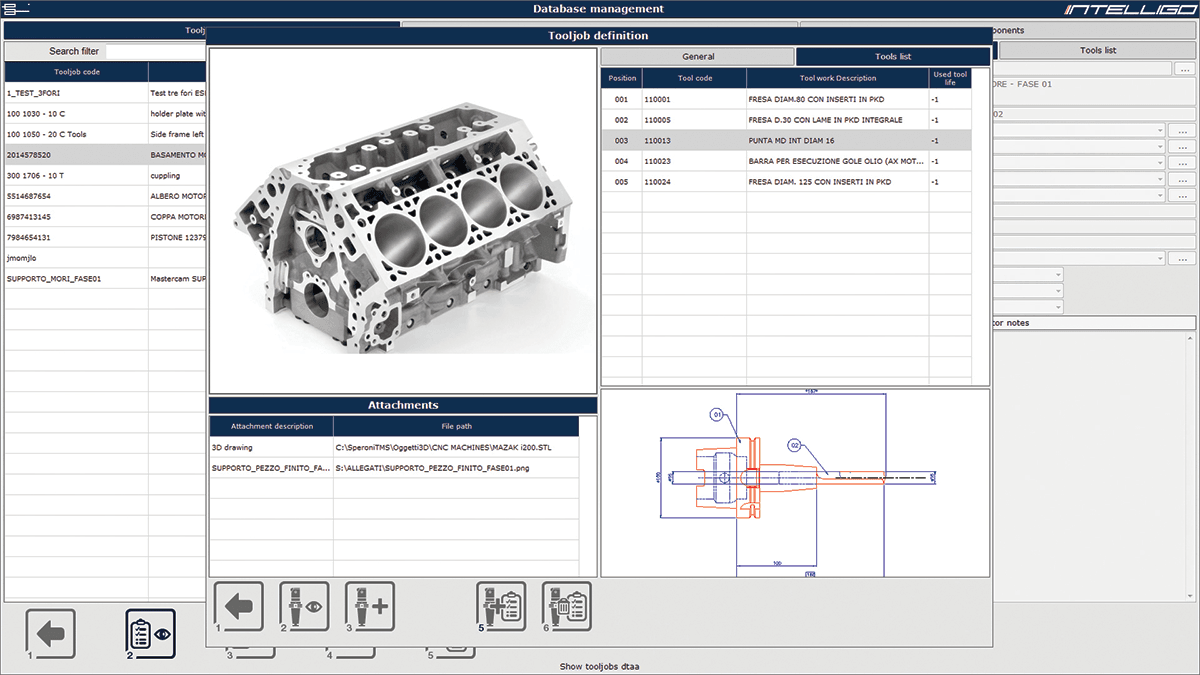Click the Tool code column header
This screenshot has height=675, width=1200.
tap(693, 78)
